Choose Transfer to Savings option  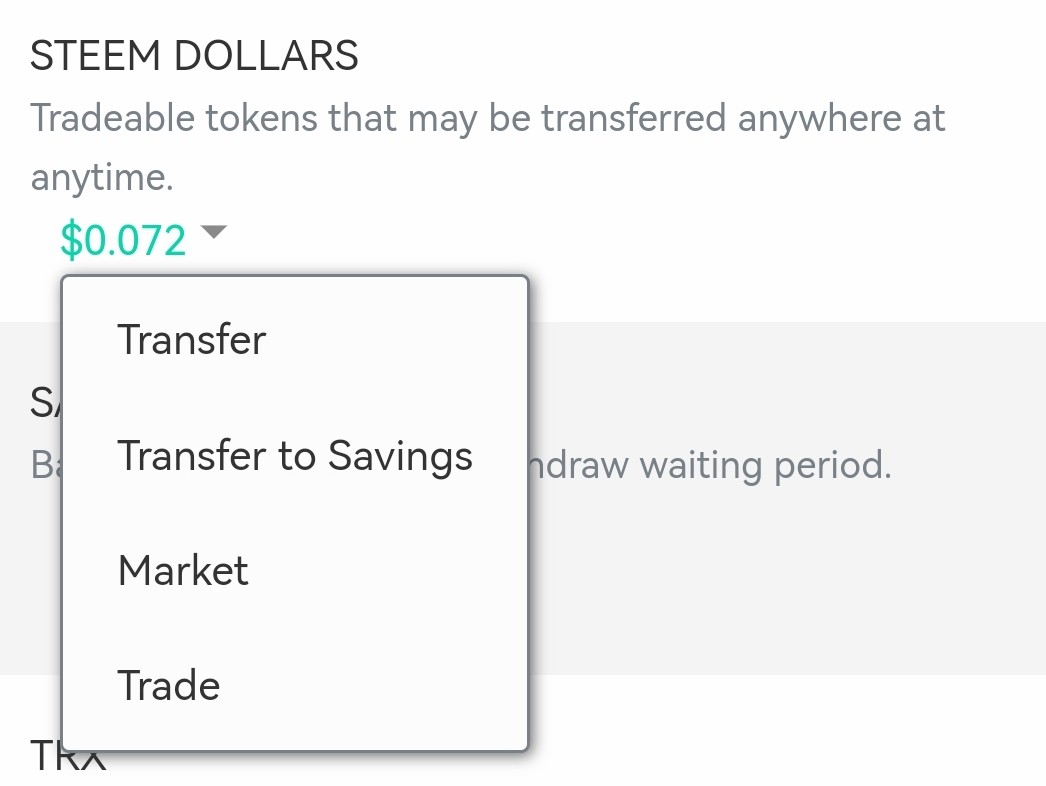pos(294,456)
